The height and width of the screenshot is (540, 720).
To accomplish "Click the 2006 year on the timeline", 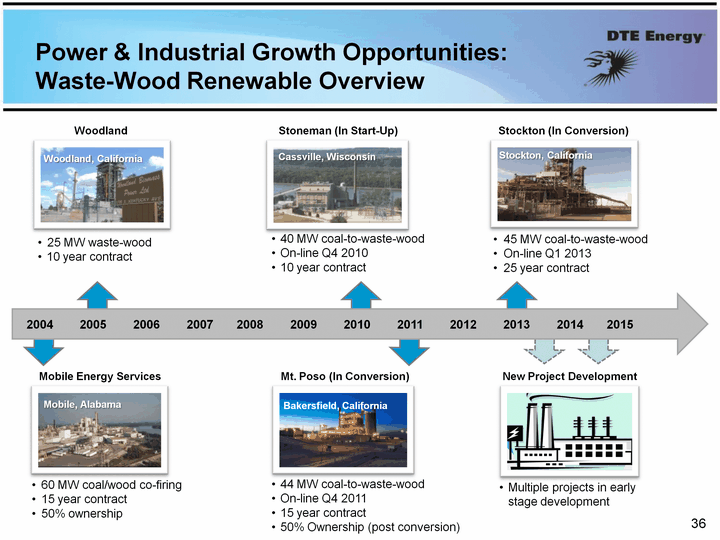I will click(146, 325).
